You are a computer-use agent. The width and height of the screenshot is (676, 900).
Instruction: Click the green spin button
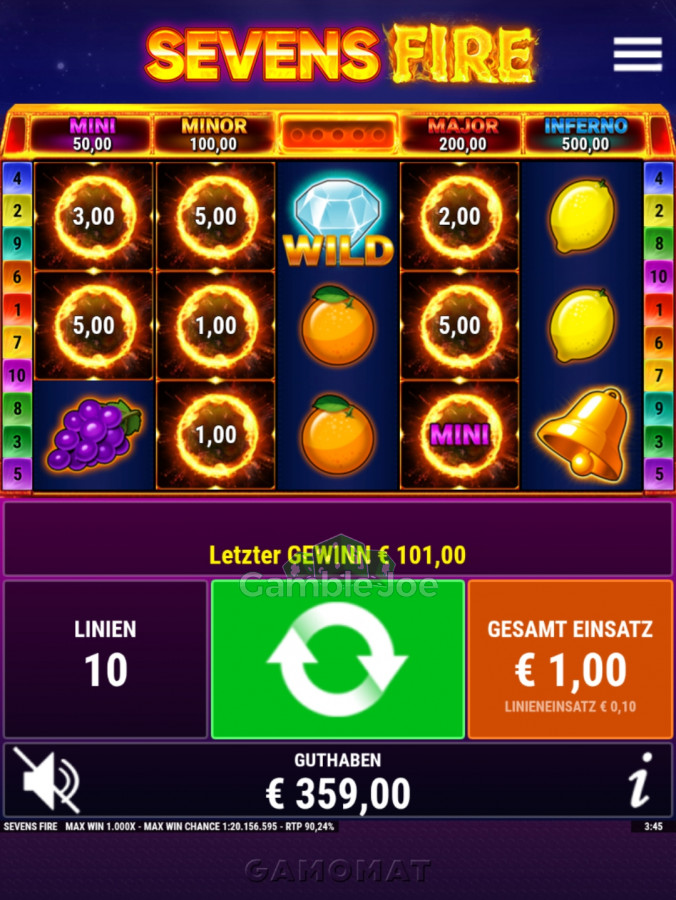(x=338, y=659)
